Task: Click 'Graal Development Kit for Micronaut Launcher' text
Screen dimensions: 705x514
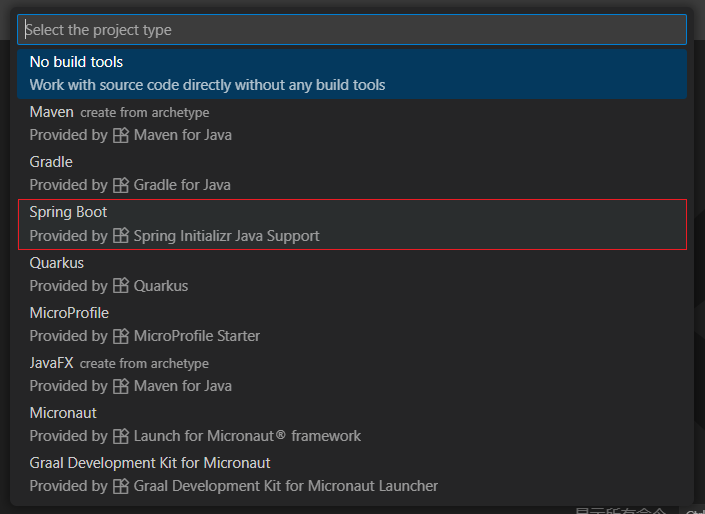Action: click(x=286, y=486)
